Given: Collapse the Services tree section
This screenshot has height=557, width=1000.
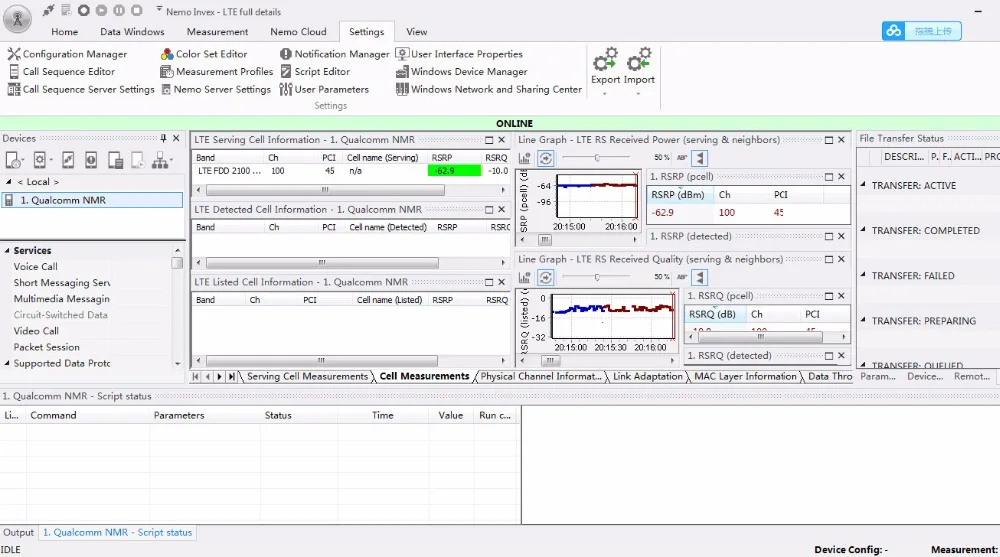Looking at the screenshot, I should tap(7, 251).
